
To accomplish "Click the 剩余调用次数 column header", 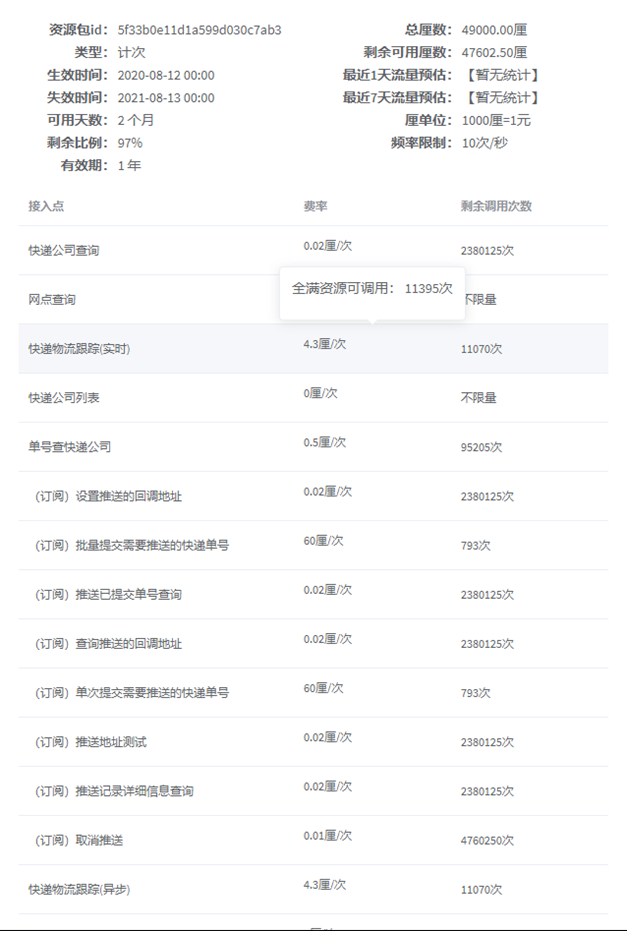I will click(496, 206).
